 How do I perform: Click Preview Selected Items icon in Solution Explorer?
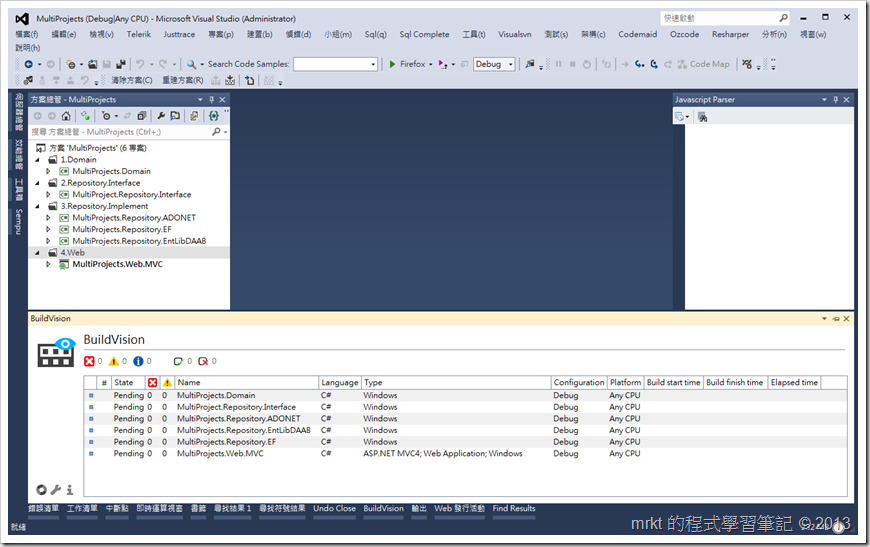[175, 116]
